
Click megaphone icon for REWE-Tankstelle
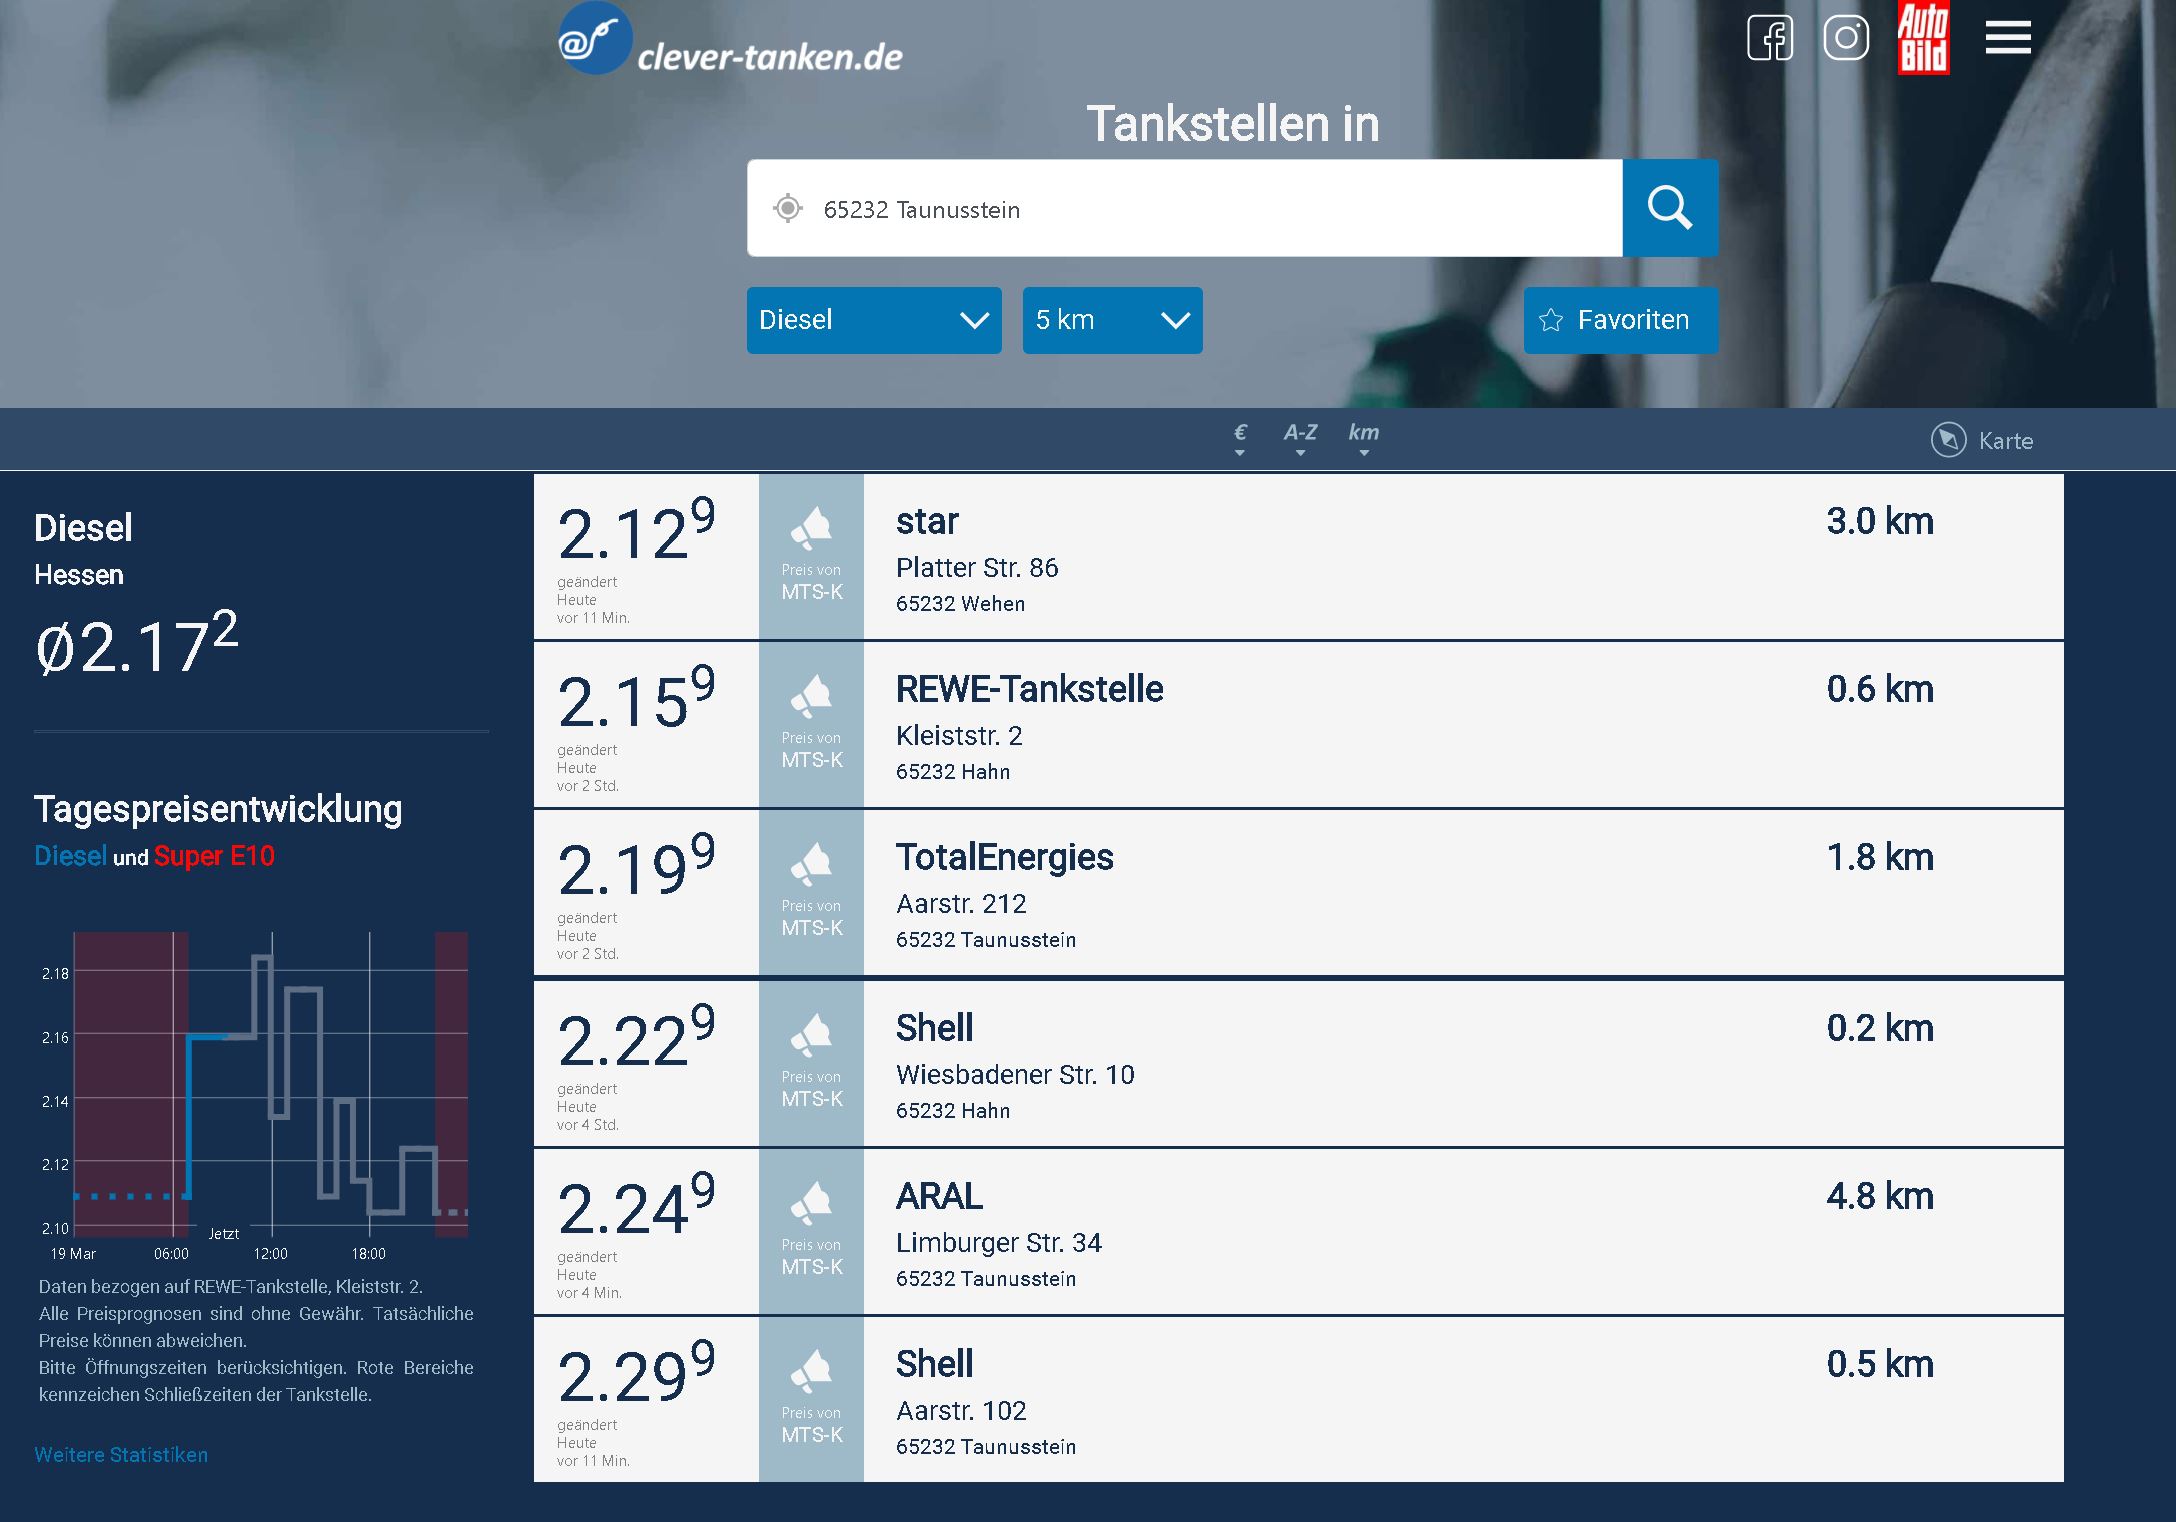(x=811, y=696)
